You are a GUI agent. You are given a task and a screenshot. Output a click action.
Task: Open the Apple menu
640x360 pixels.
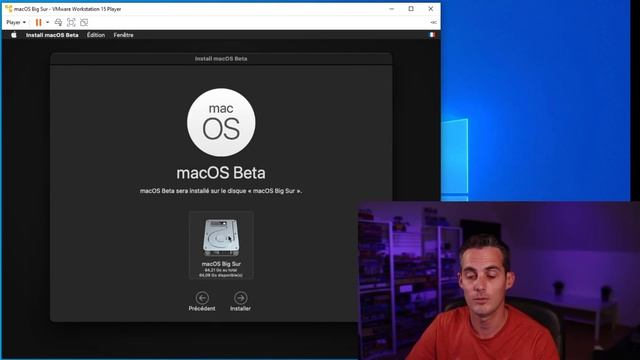14,35
